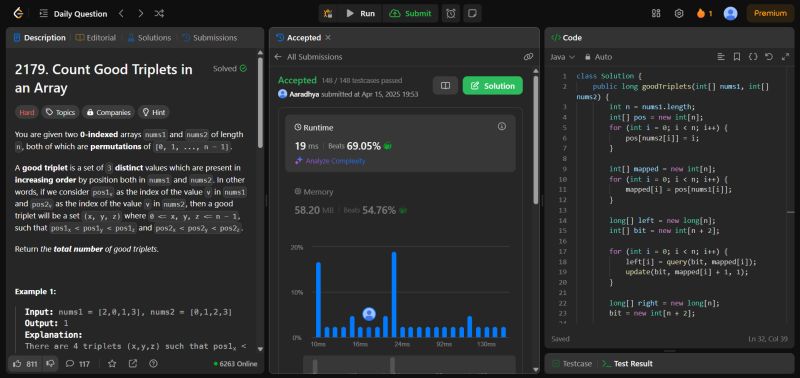Open the notes sticky icon
This screenshot has width=800, height=378.
pyautogui.click(x=472, y=14)
